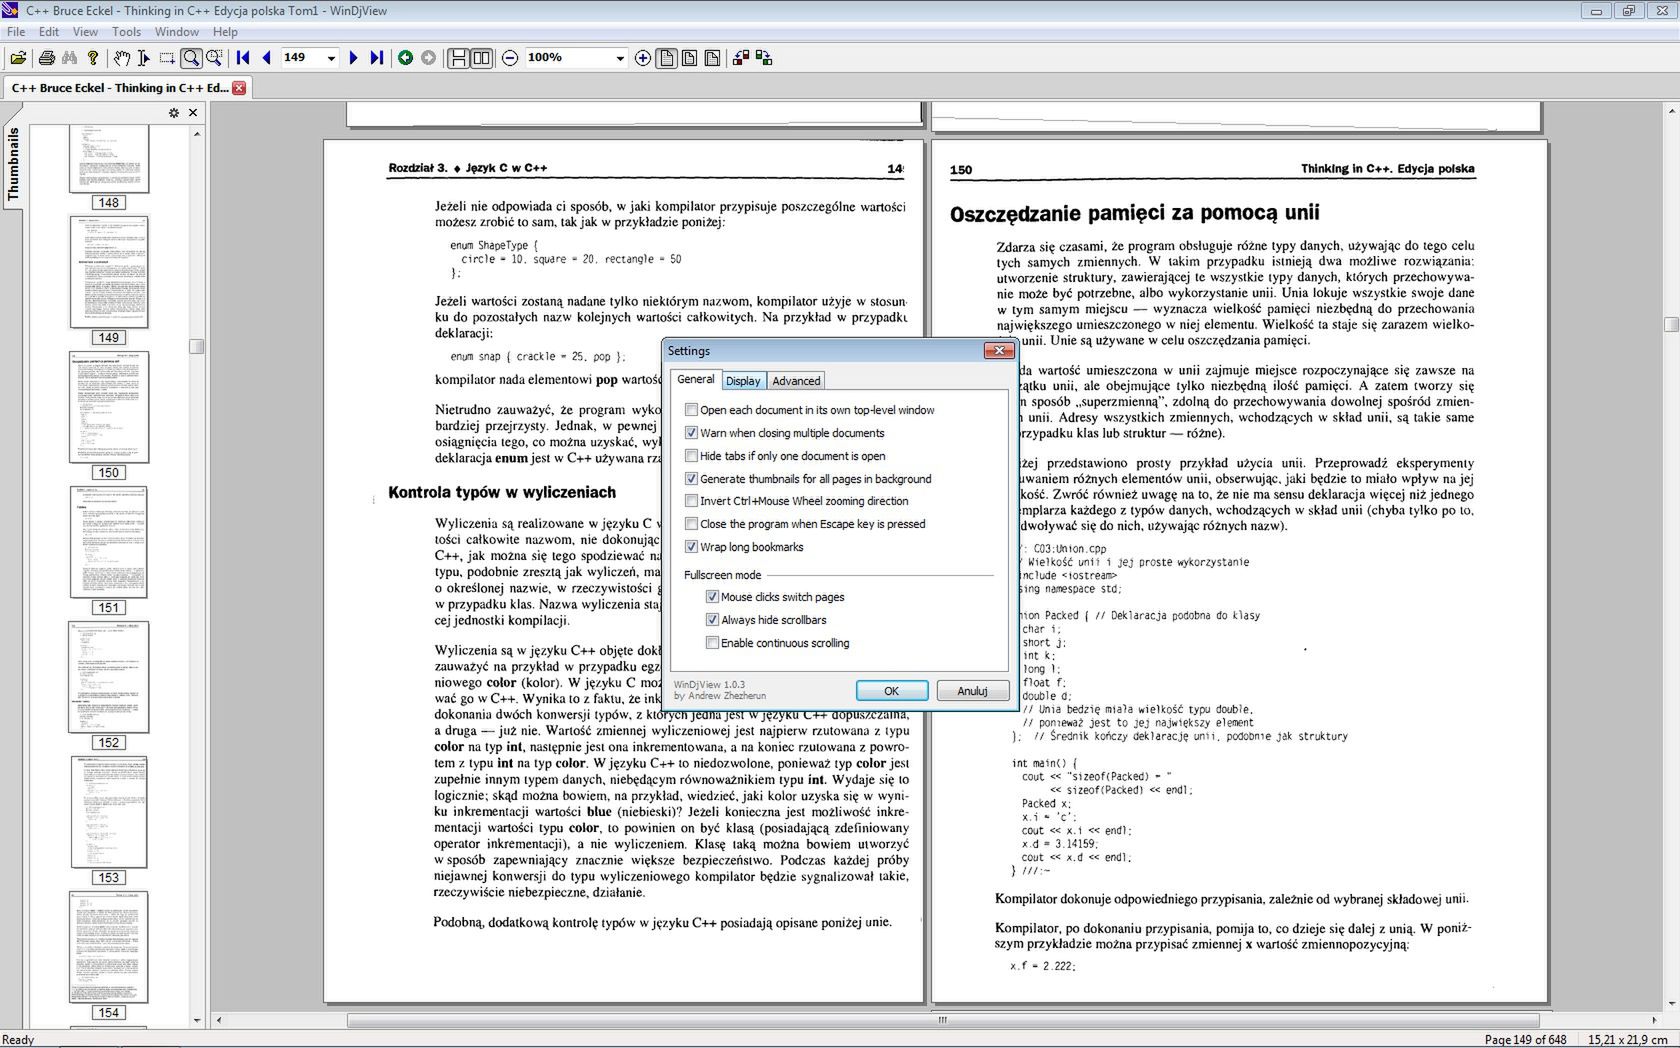Open the page number dropdown
1680x1048 pixels.
331,58
